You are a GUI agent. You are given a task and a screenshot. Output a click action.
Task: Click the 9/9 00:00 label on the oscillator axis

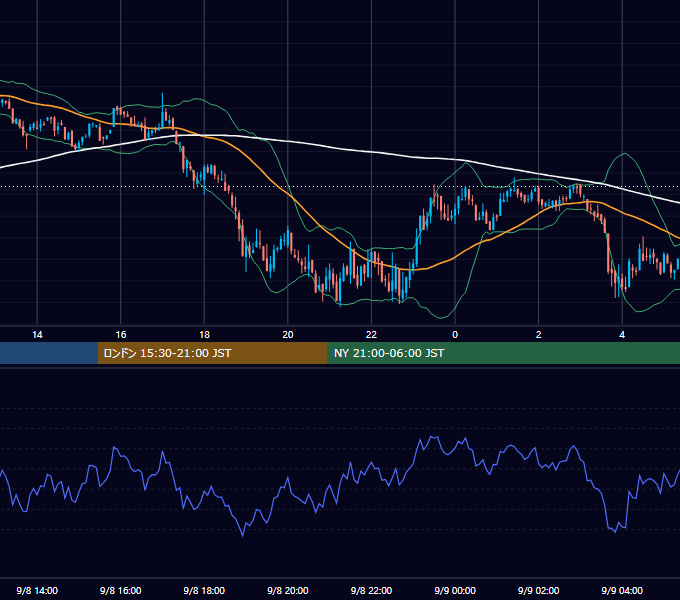[455, 590]
